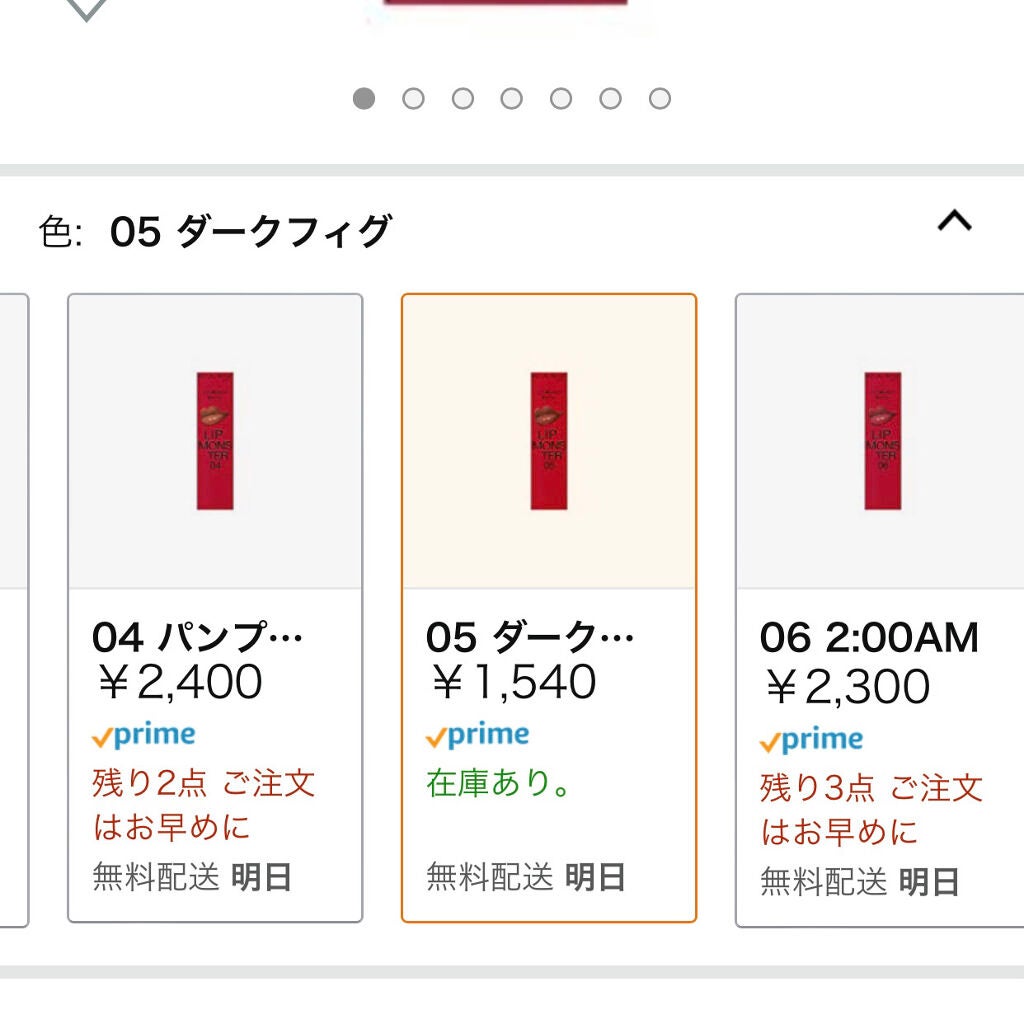
Task: Tap the 在庫あり stock status text
Action: point(500,783)
